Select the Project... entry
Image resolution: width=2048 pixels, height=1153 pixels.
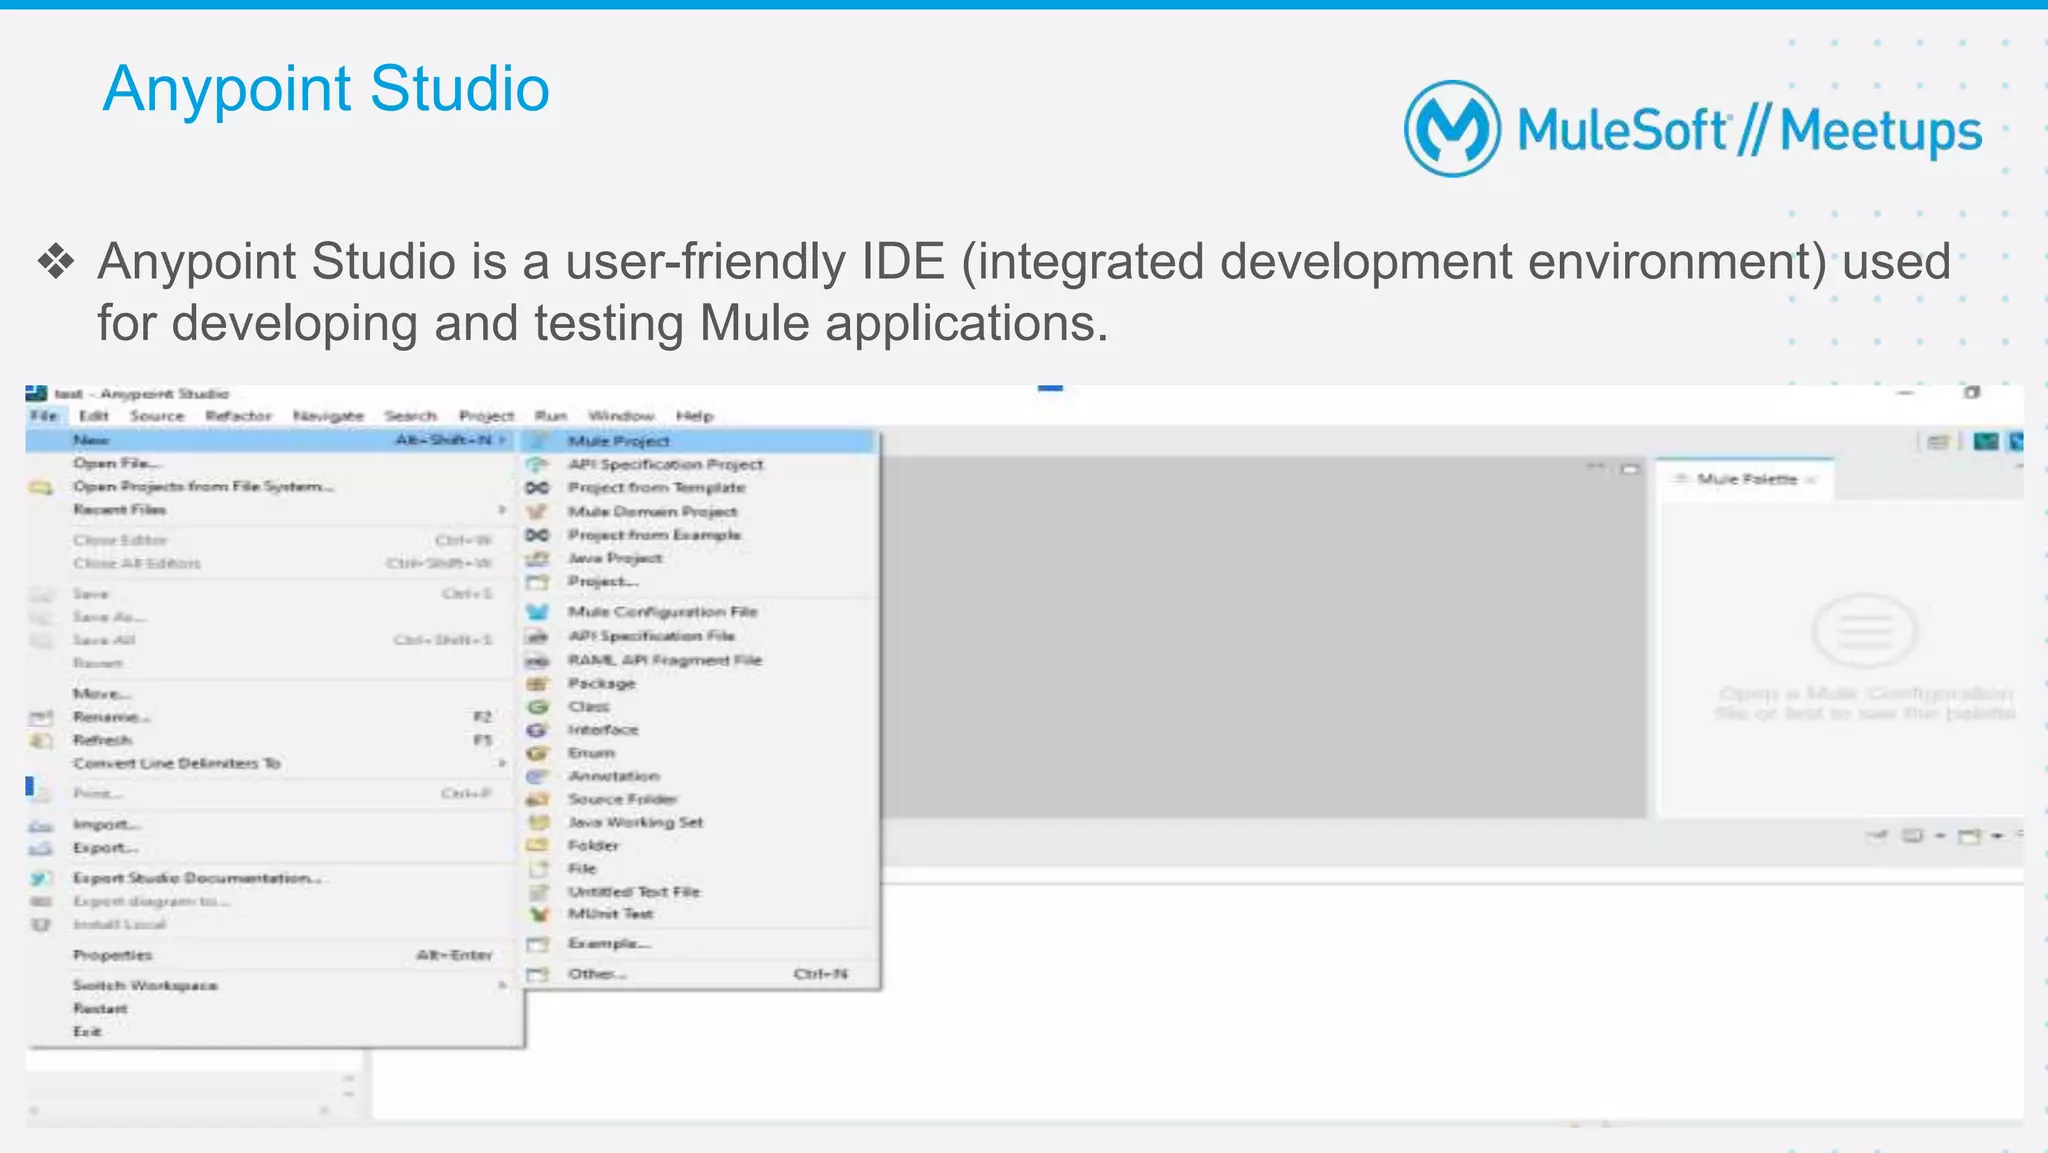[698, 581]
